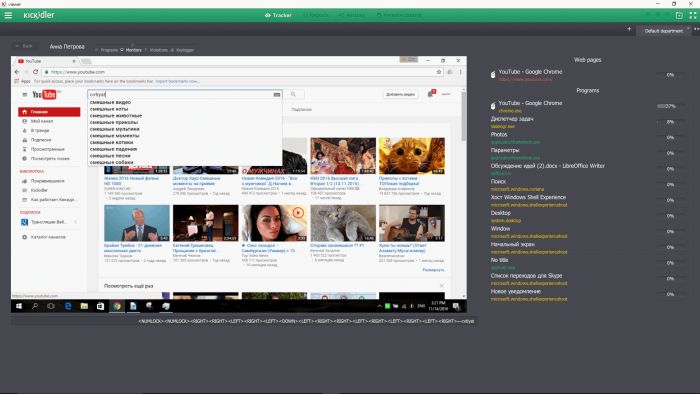Open the YouTube notifications bell

coord(431,94)
